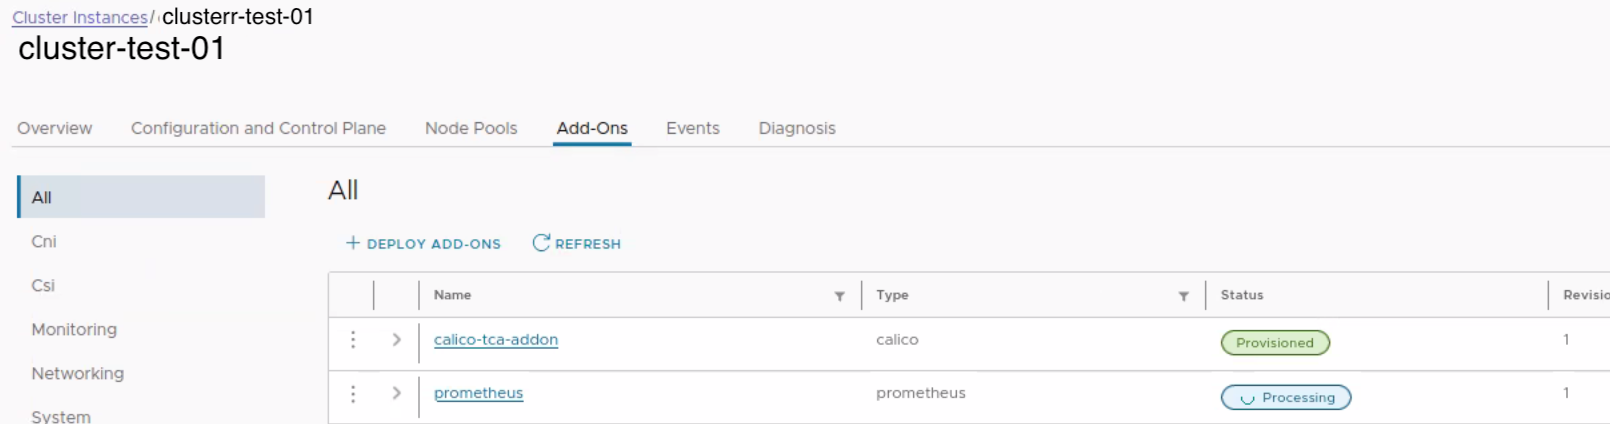Select the Monitoring category in sidebar
This screenshot has width=1610, height=424.
(x=74, y=330)
